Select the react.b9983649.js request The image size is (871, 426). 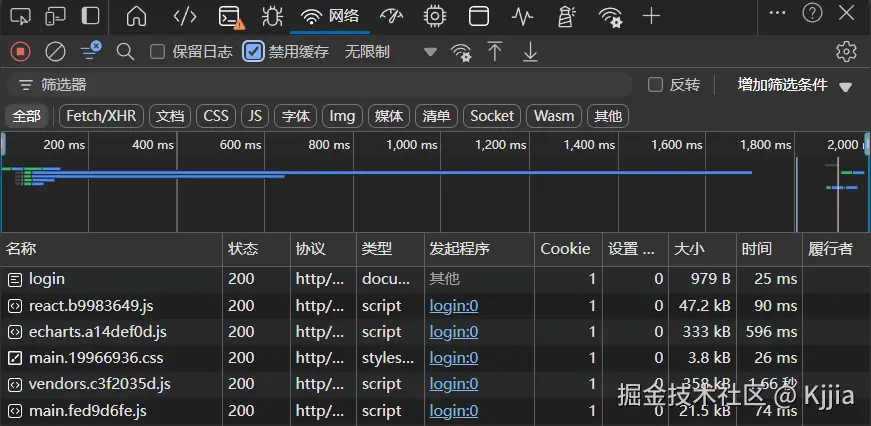pos(436,305)
